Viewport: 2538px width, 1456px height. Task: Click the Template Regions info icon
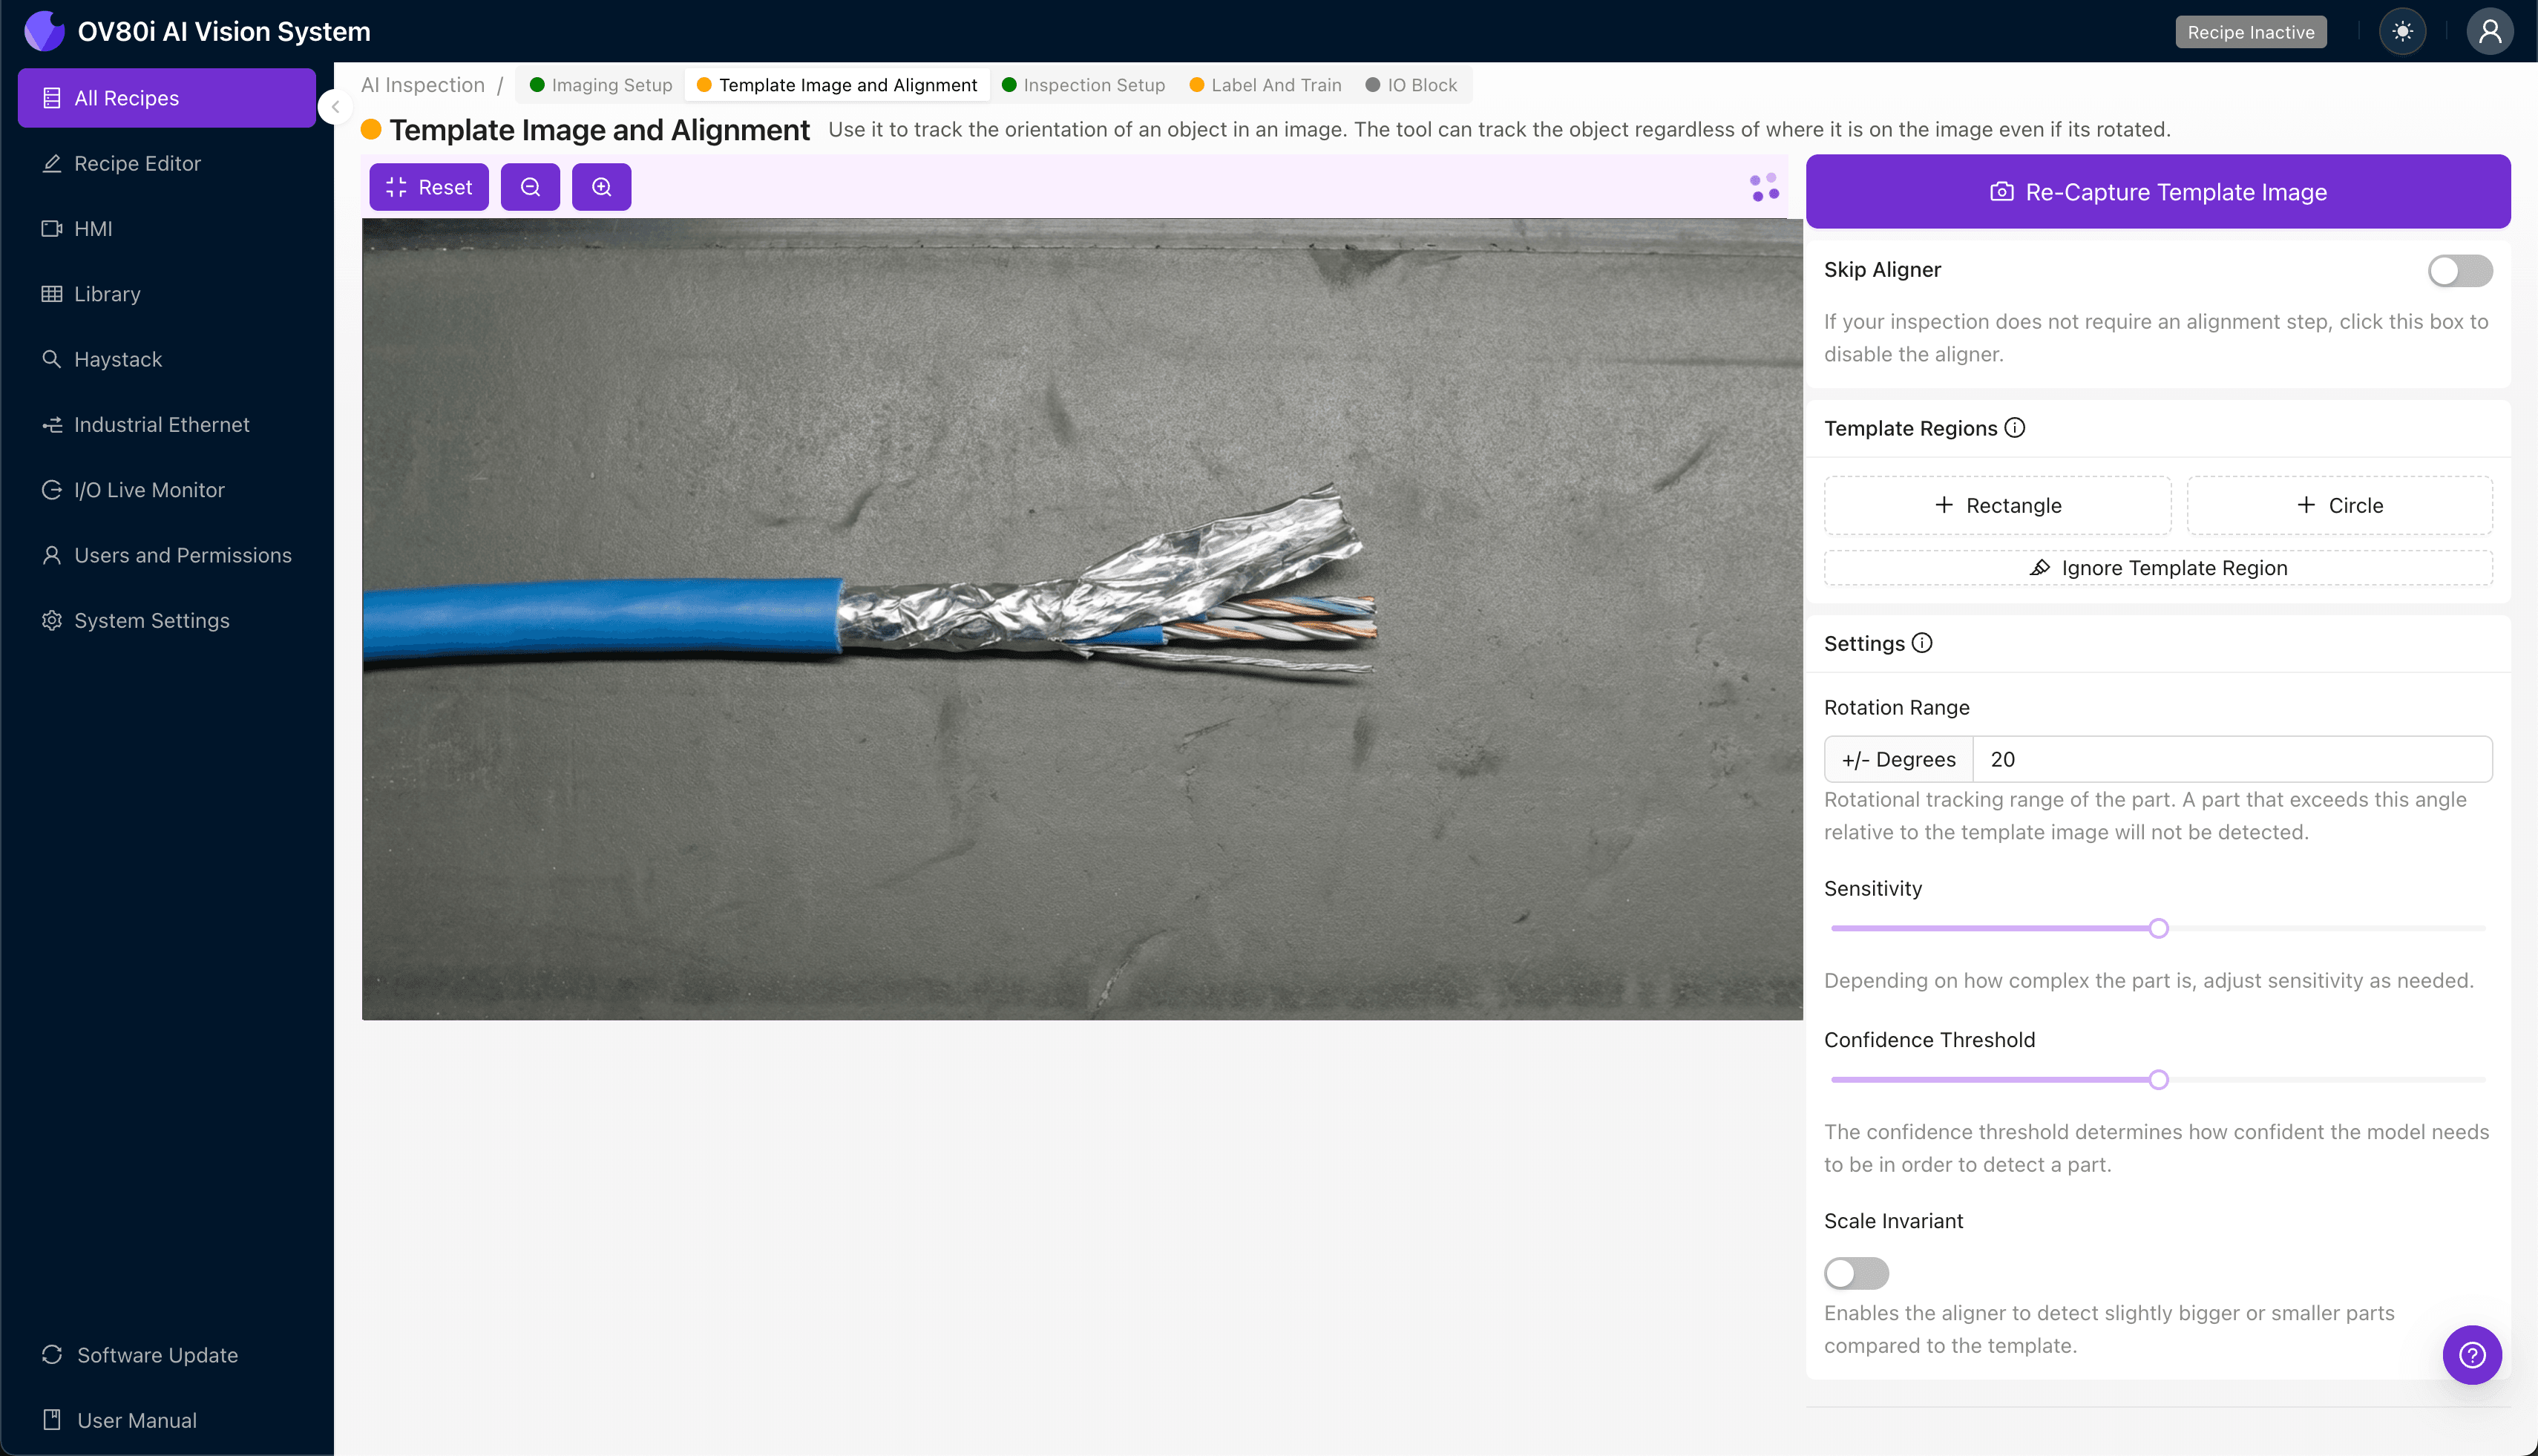point(2015,428)
